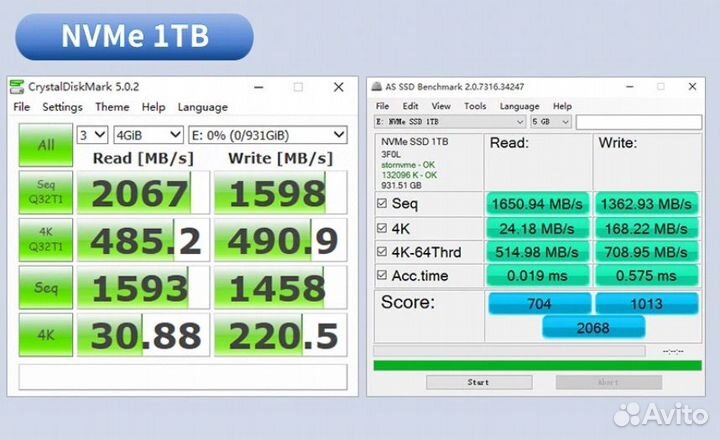Click the total score 2068
Image resolution: width=720 pixels, height=440 pixels.
593,327
